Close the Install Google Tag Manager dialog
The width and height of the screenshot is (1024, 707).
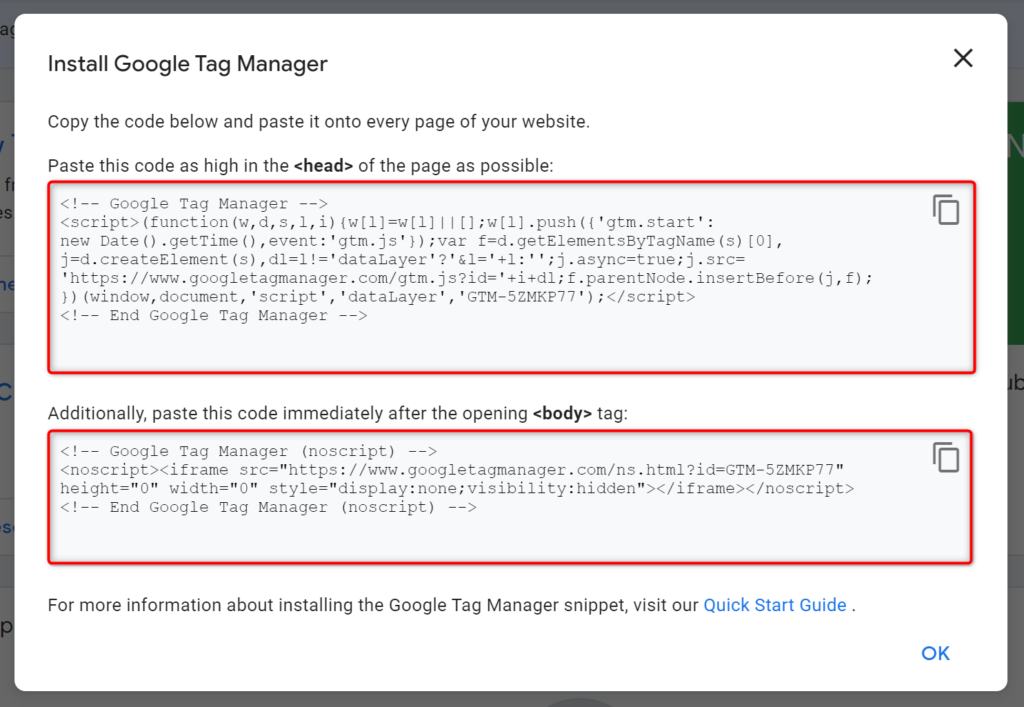pos(963,58)
